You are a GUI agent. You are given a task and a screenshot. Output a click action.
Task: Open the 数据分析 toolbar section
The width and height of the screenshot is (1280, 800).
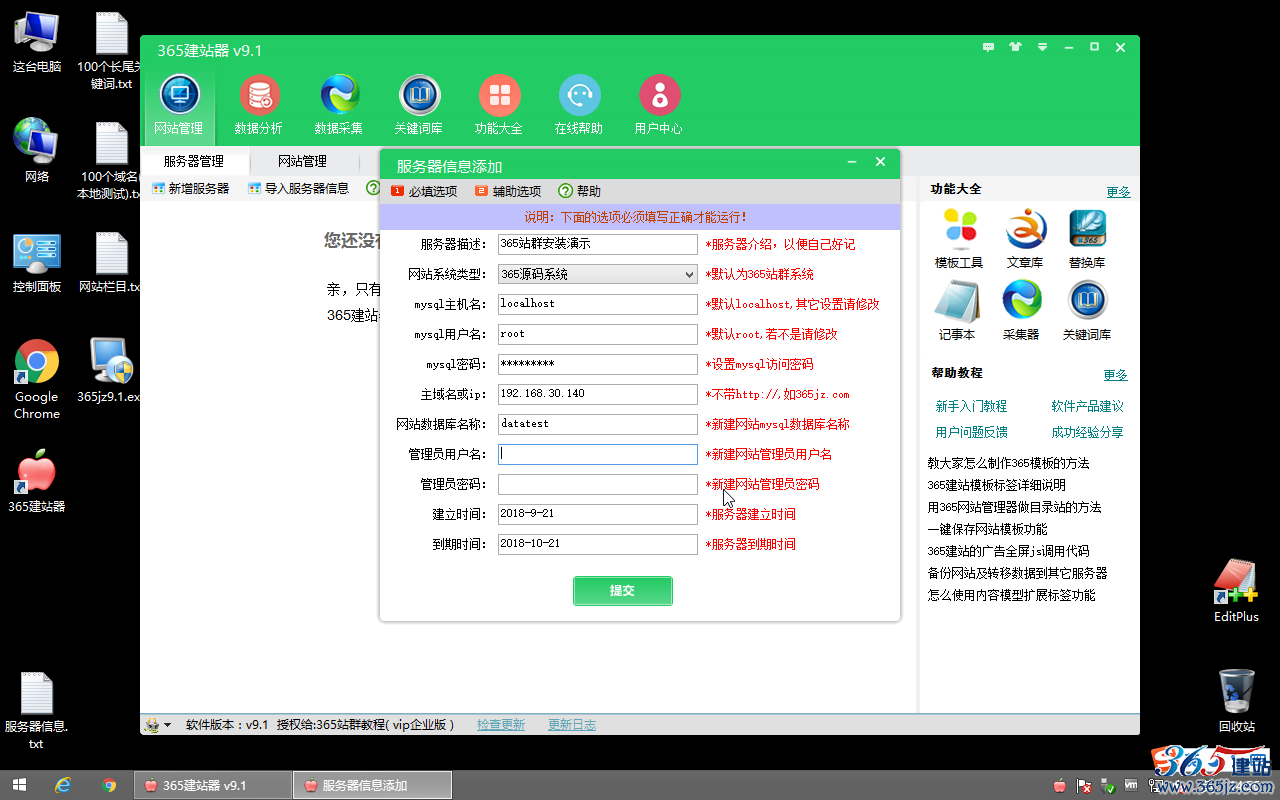(x=259, y=105)
